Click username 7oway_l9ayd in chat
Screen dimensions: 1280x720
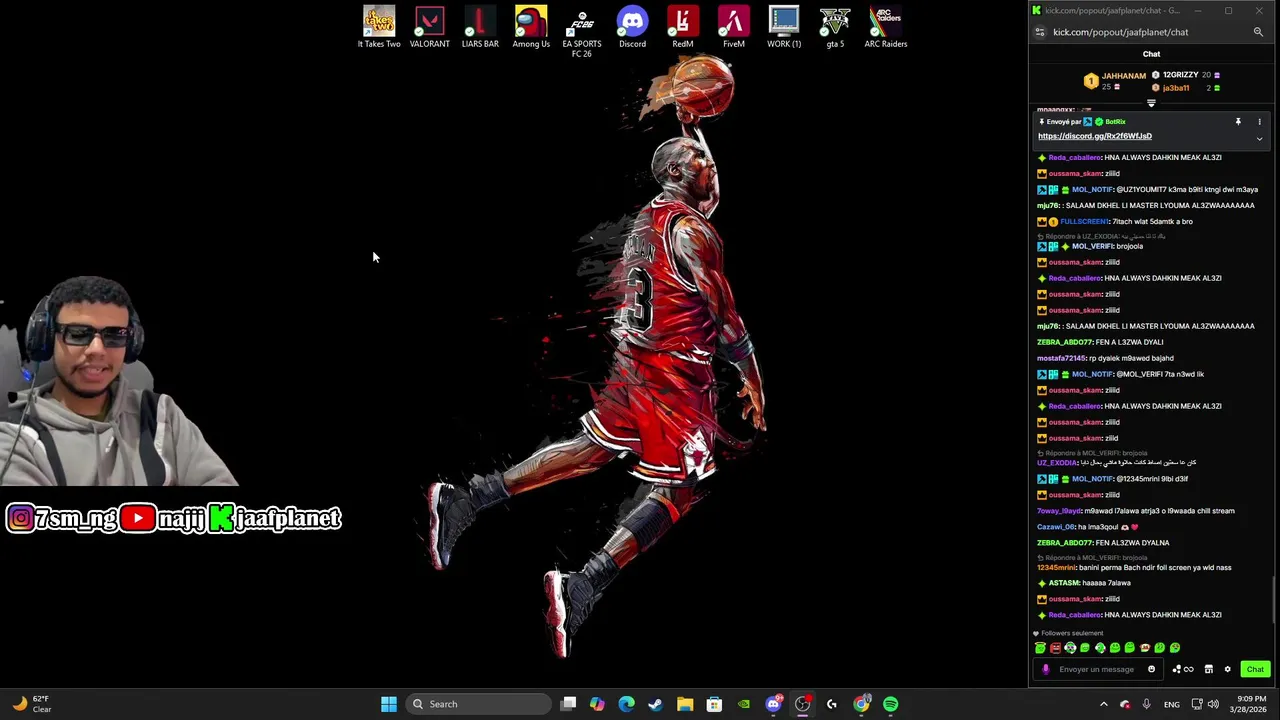(x=1060, y=511)
